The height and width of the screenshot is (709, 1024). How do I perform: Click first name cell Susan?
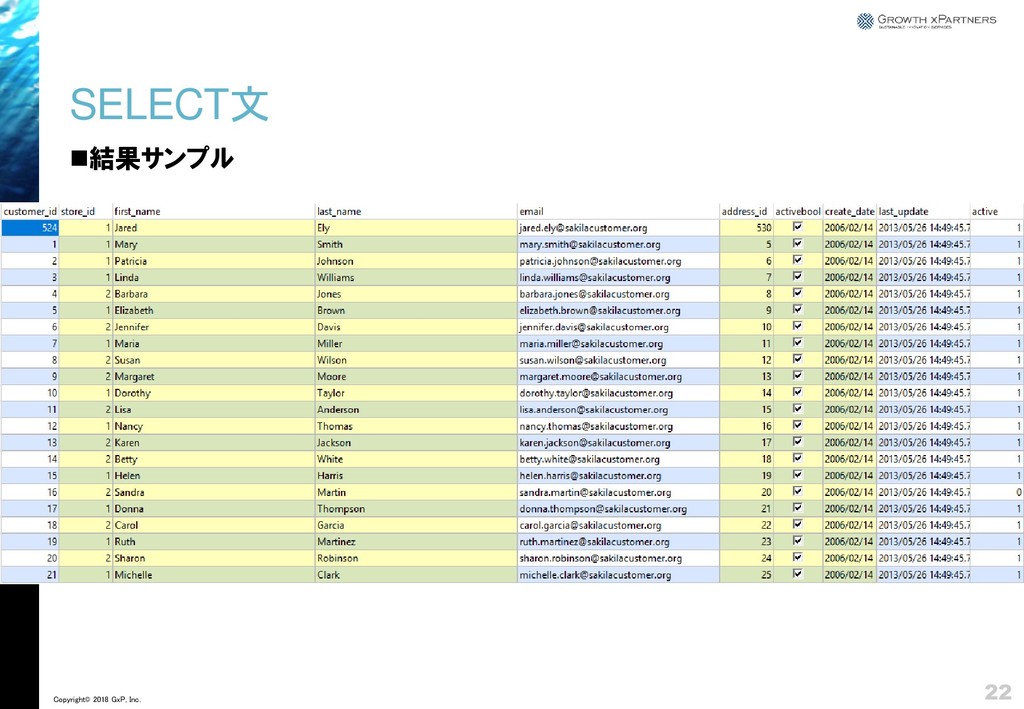click(x=214, y=360)
